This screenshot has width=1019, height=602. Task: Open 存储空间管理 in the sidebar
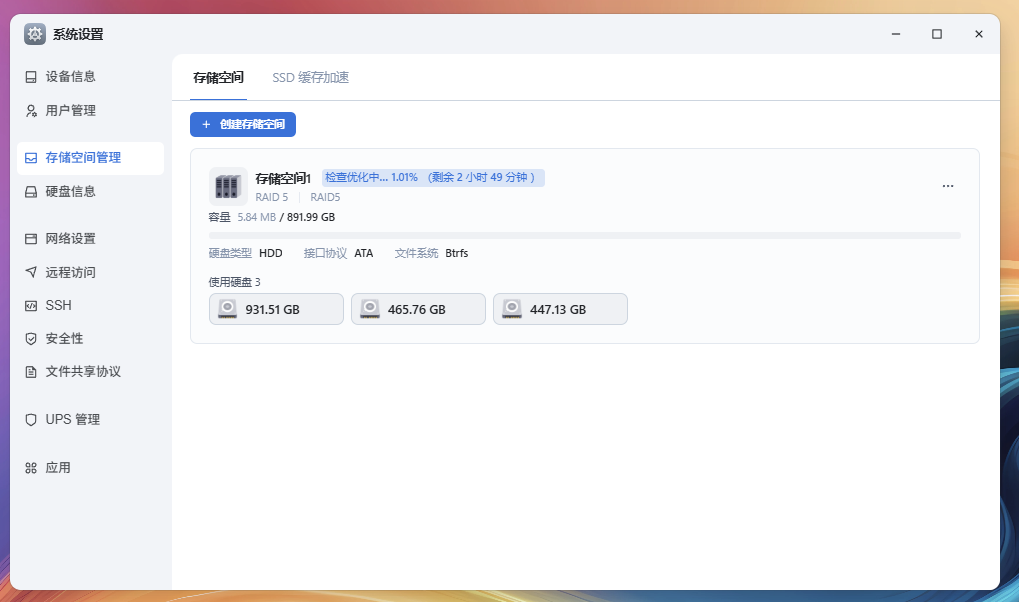coord(90,158)
